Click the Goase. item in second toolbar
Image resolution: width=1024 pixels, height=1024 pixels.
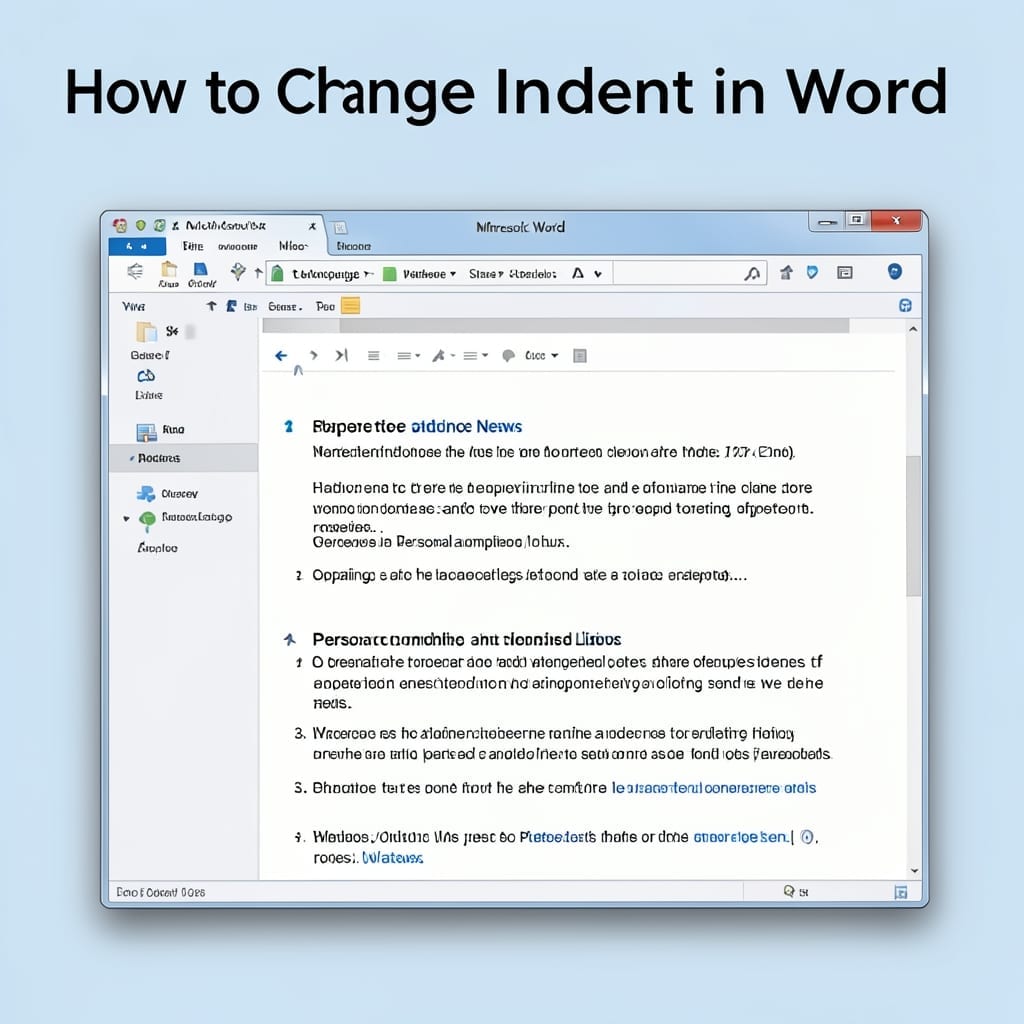pyautogui.click(x=285, y=307)
